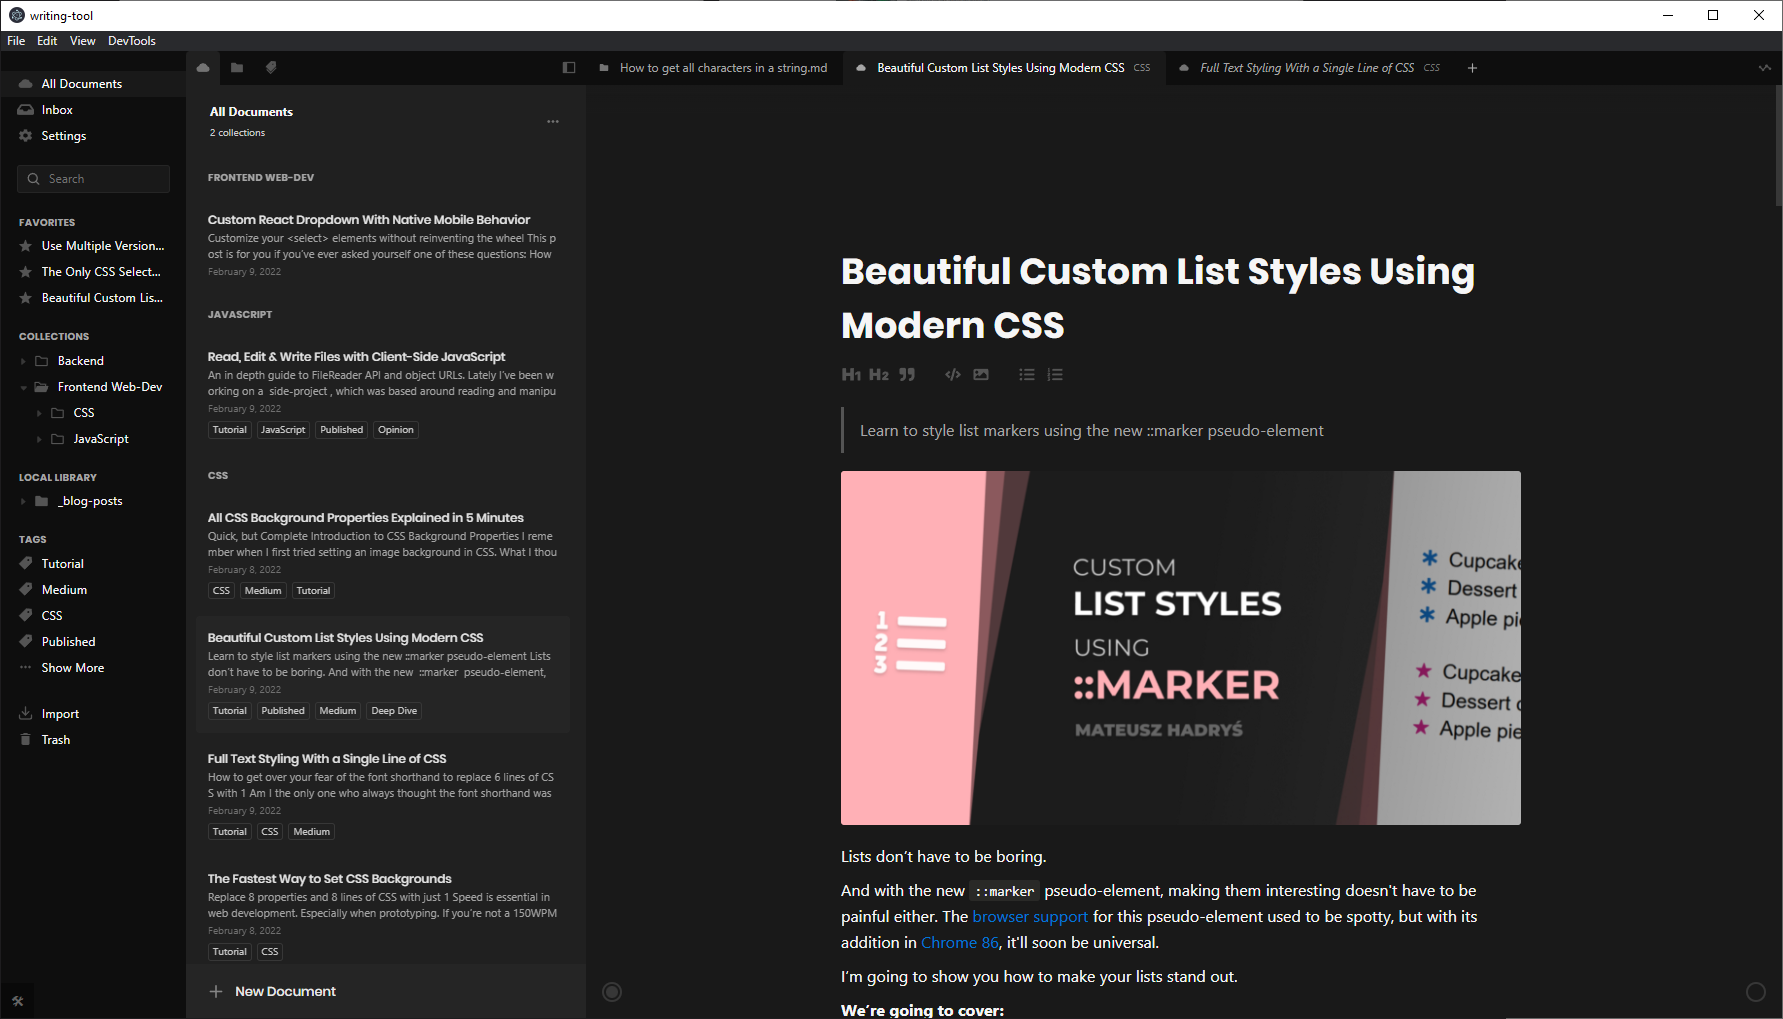Expand the _blog-posts local library folder
The image size is (1783, 1019).
(24, 501)
